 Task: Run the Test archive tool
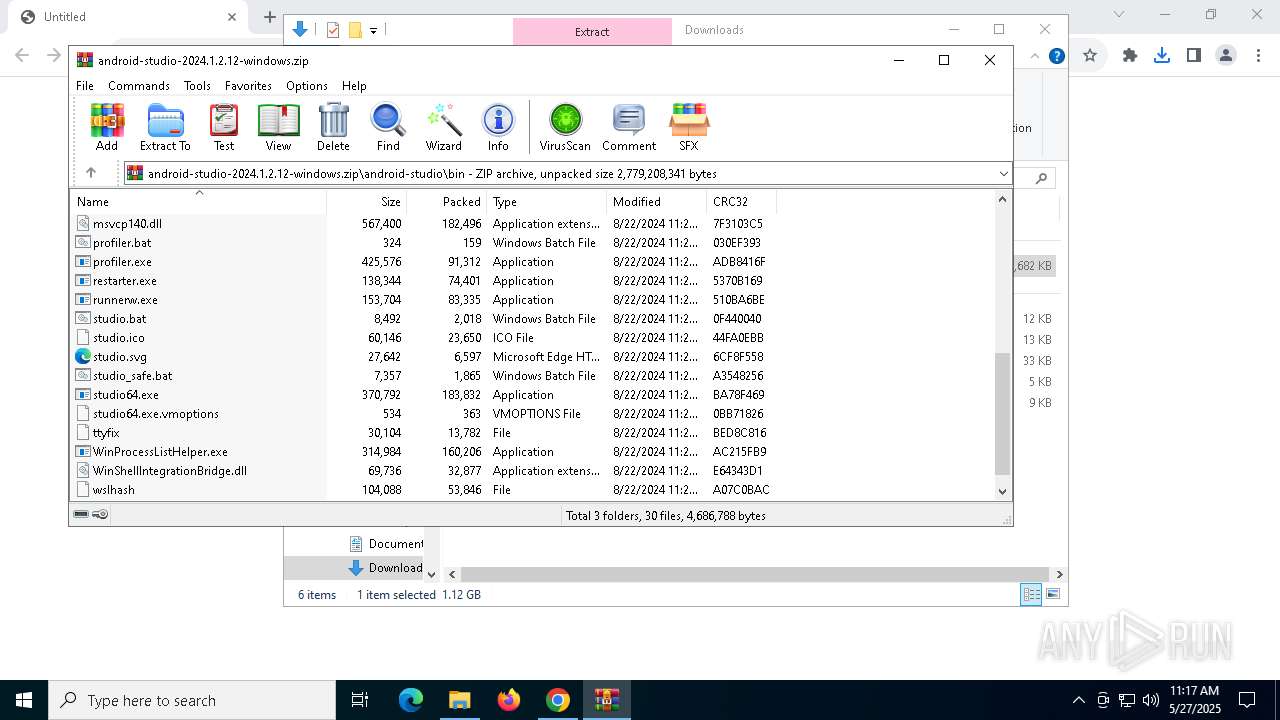tap(224, 127)
